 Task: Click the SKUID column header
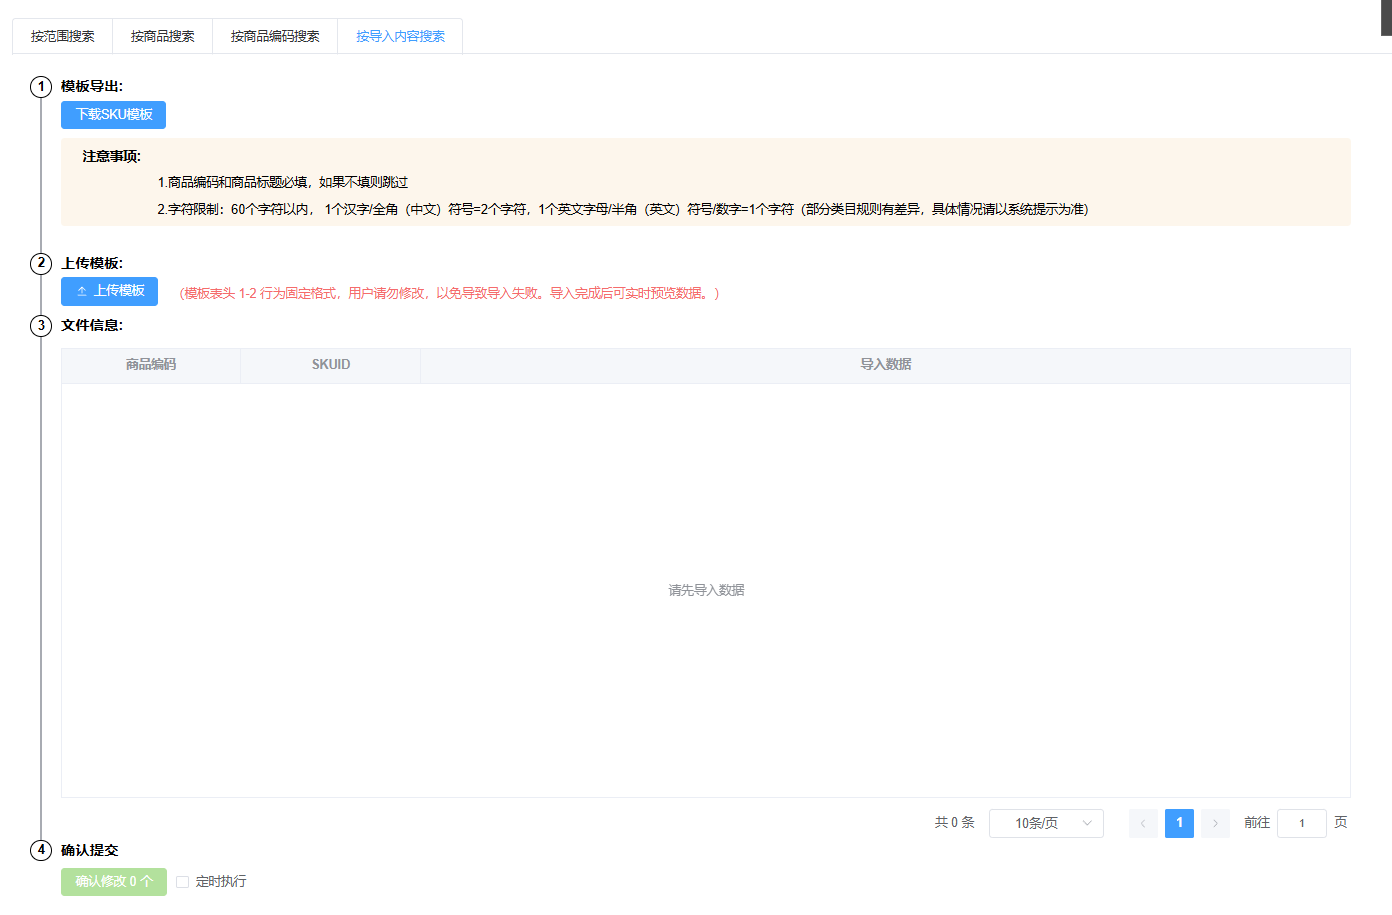coord(331,365)
